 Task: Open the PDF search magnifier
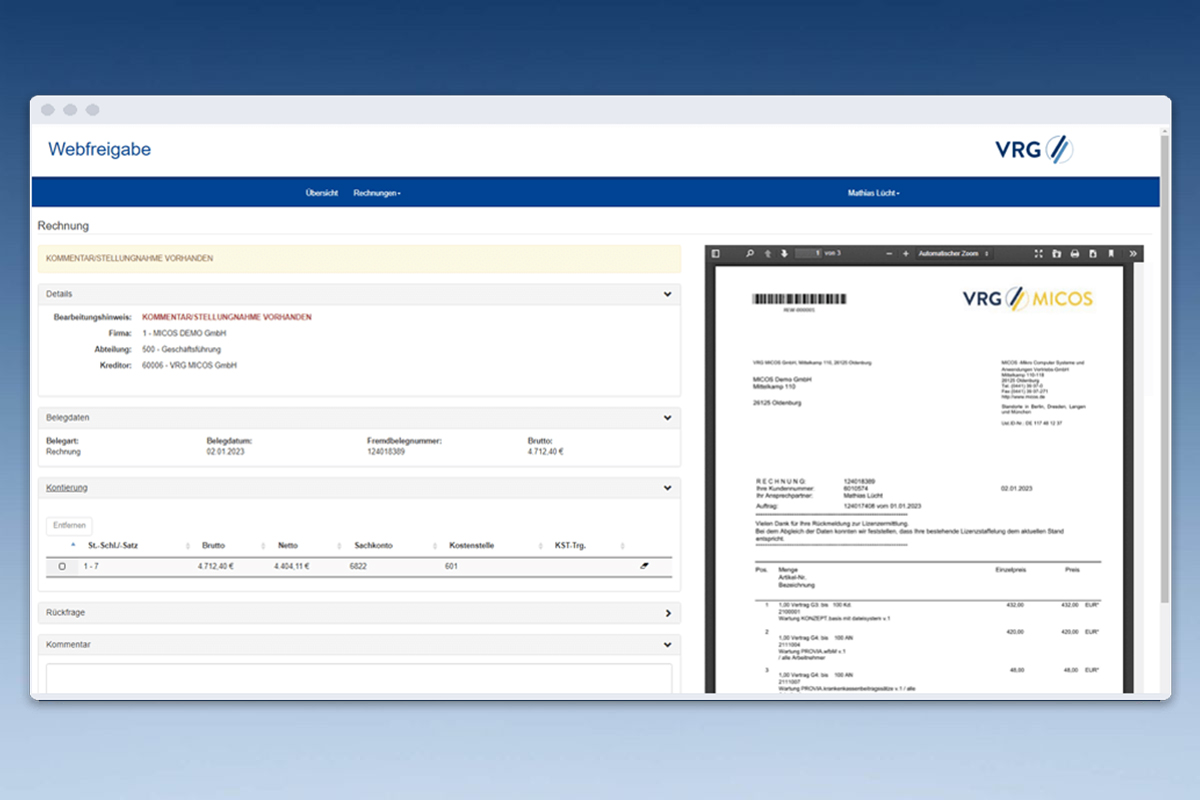tap(750, 254)
